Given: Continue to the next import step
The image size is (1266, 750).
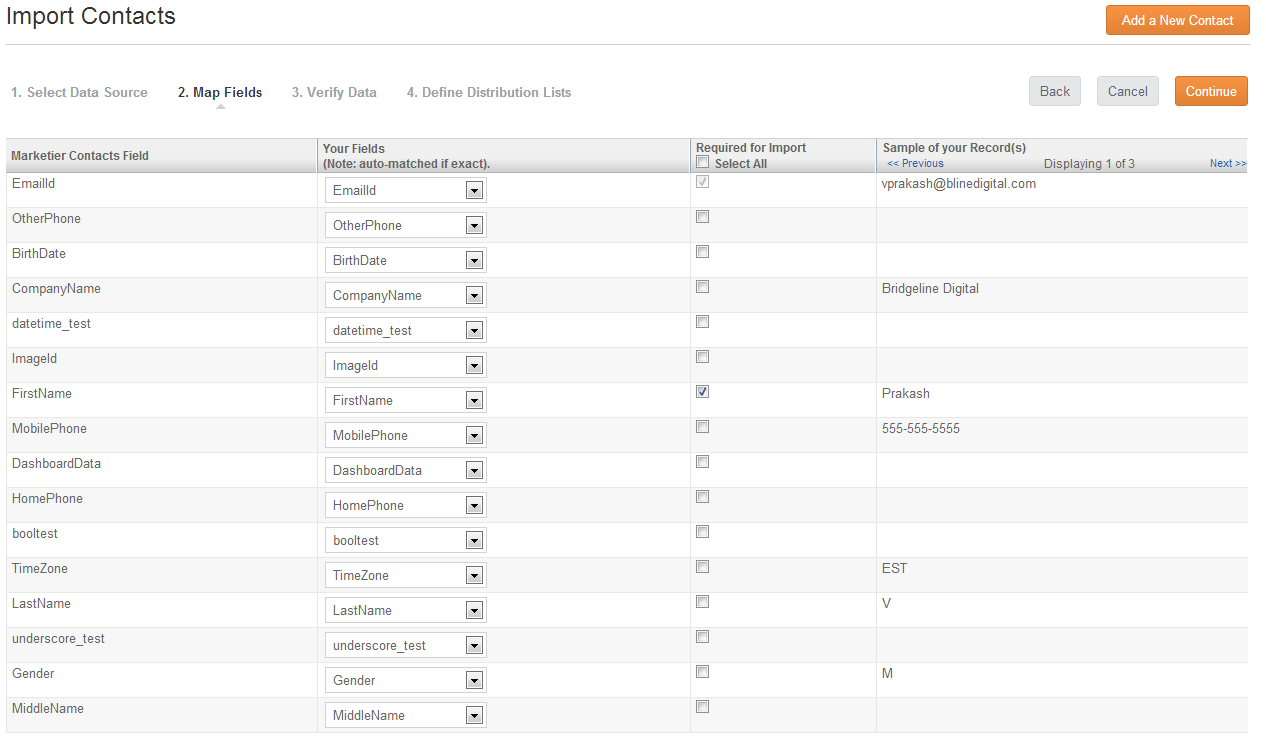Looking at the screenshot, I should tap(1211, 91).
